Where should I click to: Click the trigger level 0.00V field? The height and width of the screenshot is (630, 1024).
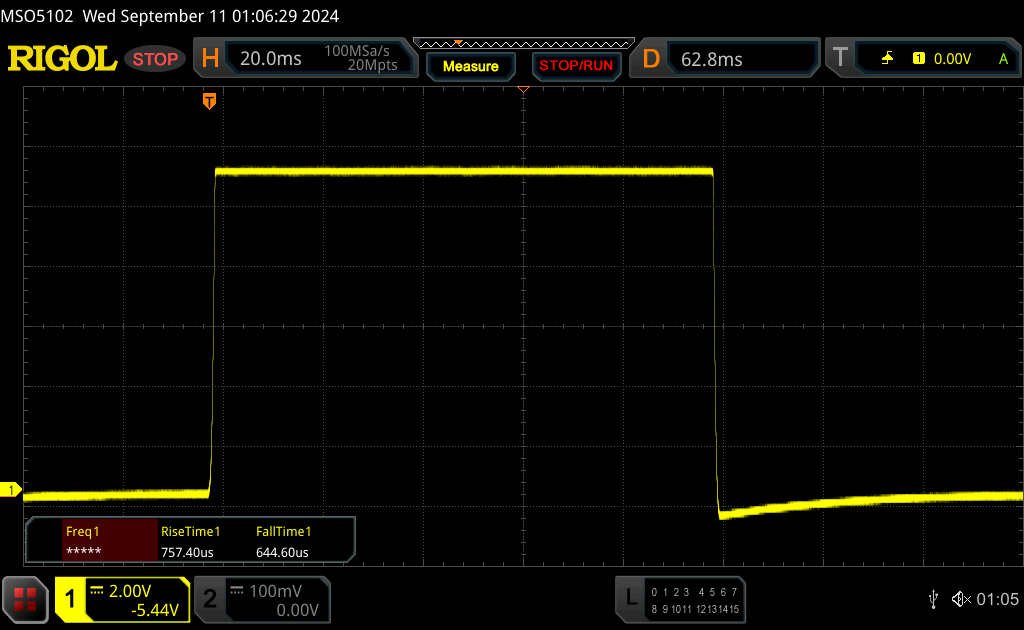point(952,59)
